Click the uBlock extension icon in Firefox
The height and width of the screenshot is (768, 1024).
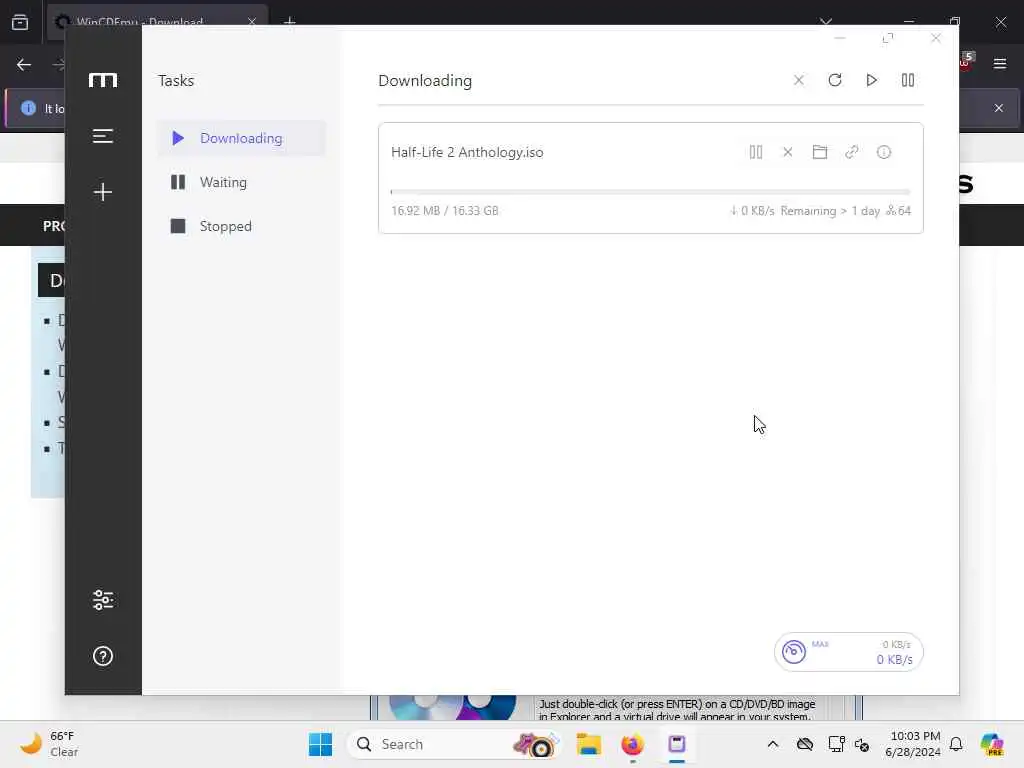click(967, 61)
